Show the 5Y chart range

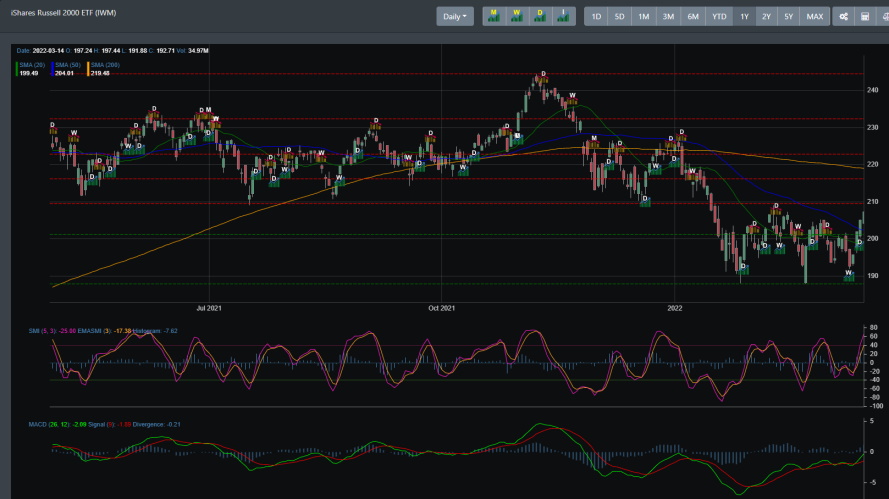click(x=789, y=16)
